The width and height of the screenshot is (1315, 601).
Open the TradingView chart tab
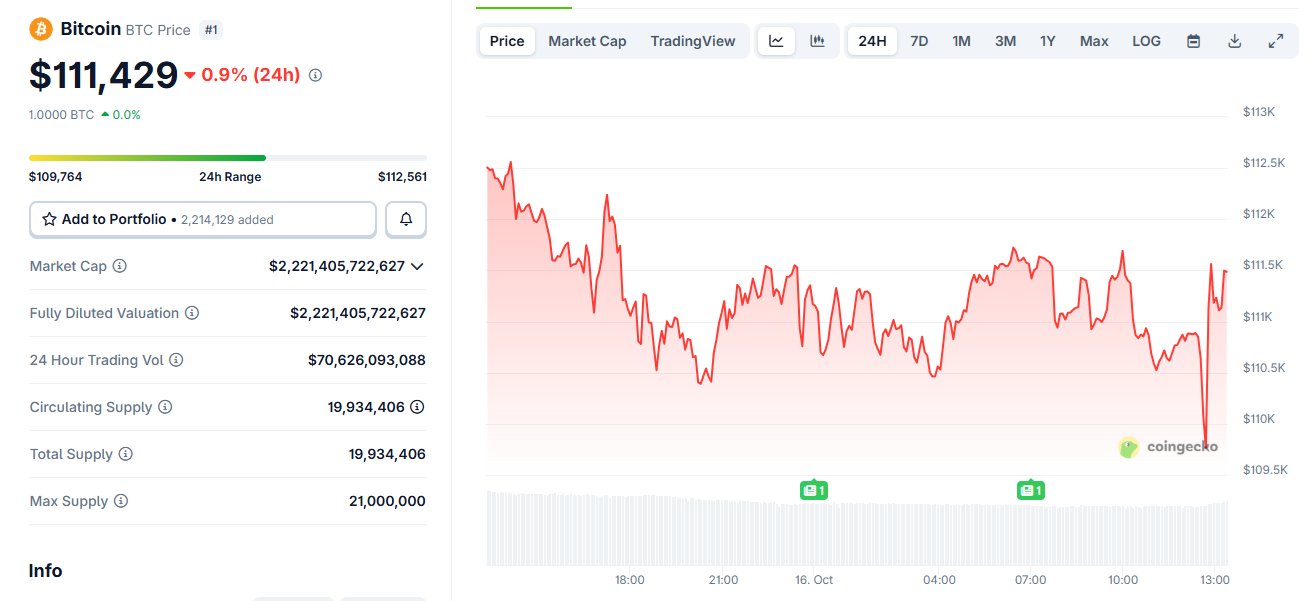tap(692, 41)
